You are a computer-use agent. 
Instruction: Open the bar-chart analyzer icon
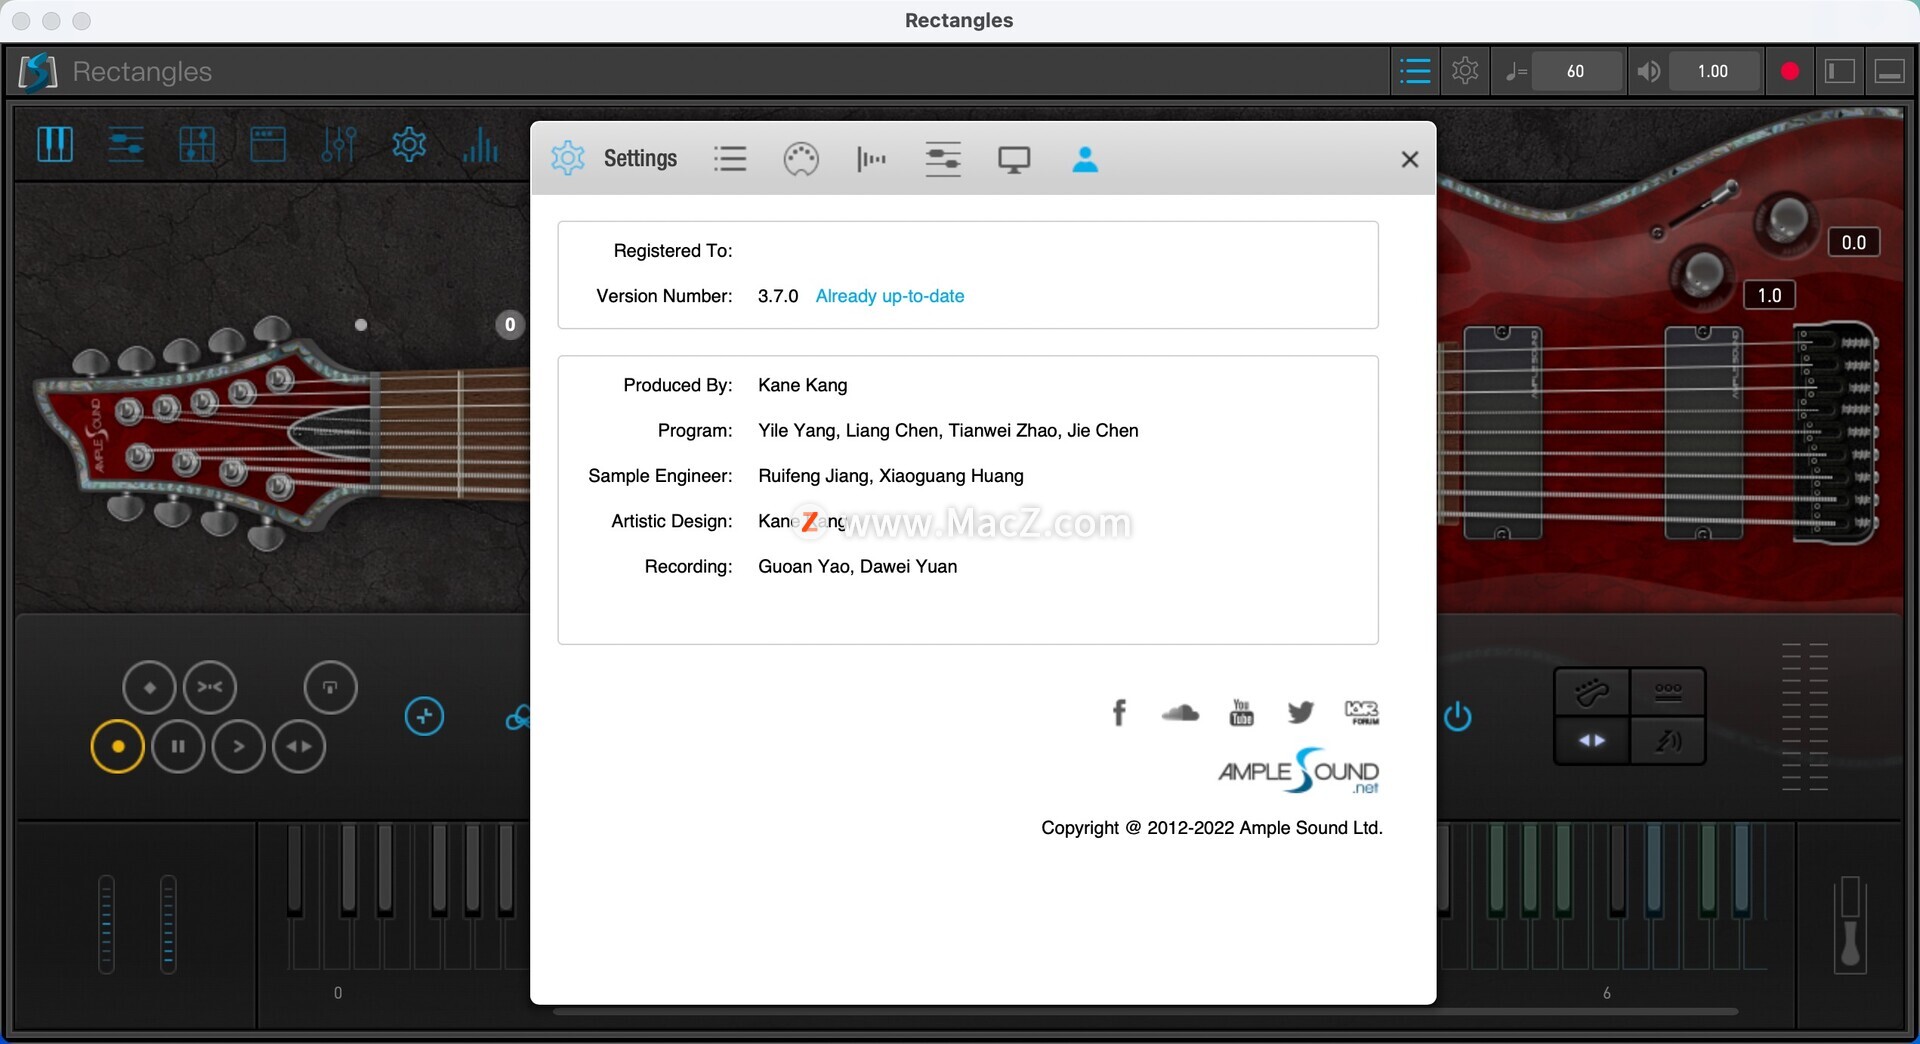pyautogui.click(x=480, y=145)
